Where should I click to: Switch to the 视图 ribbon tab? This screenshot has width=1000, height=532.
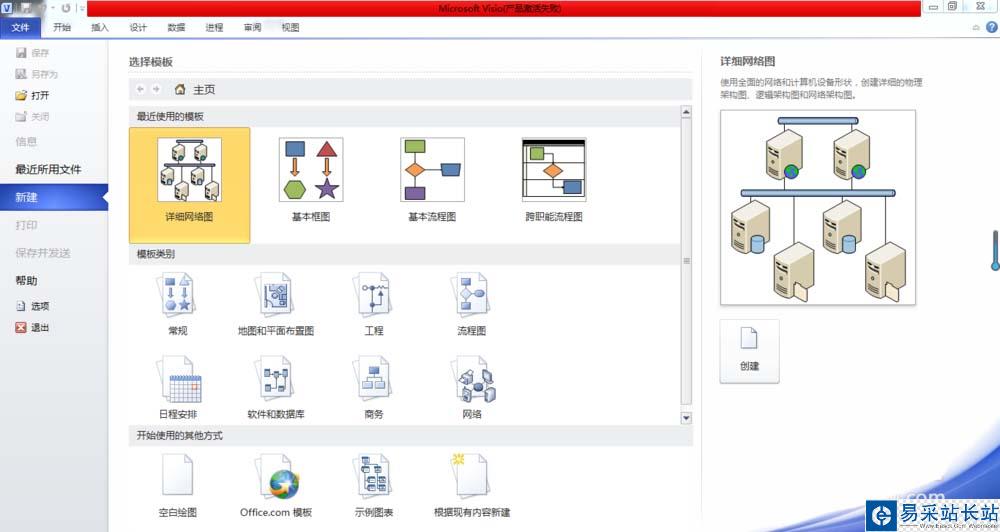(x=291, y=27)
